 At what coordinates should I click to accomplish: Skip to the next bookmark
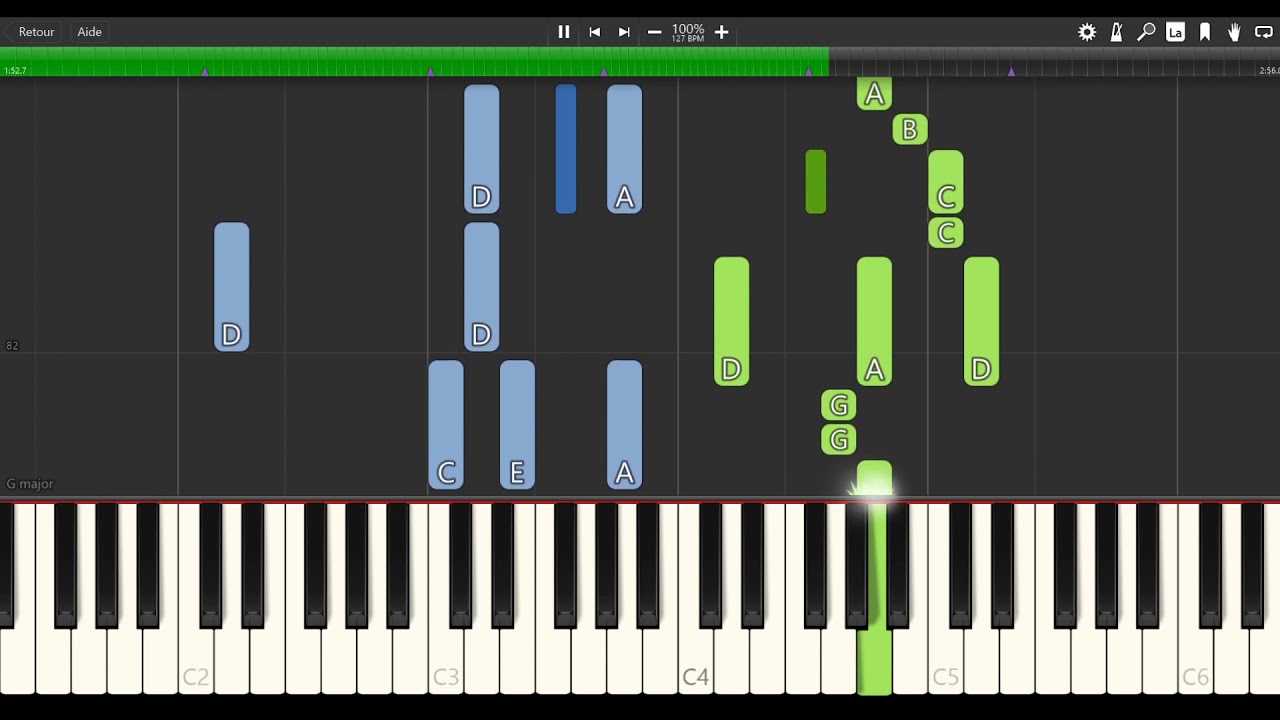tap(624, 32)
